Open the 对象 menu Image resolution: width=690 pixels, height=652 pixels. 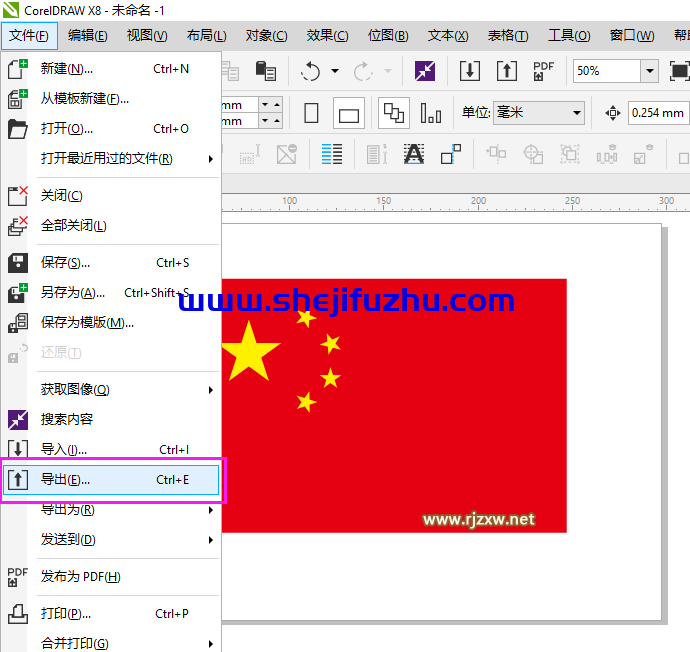pos(266,36)
